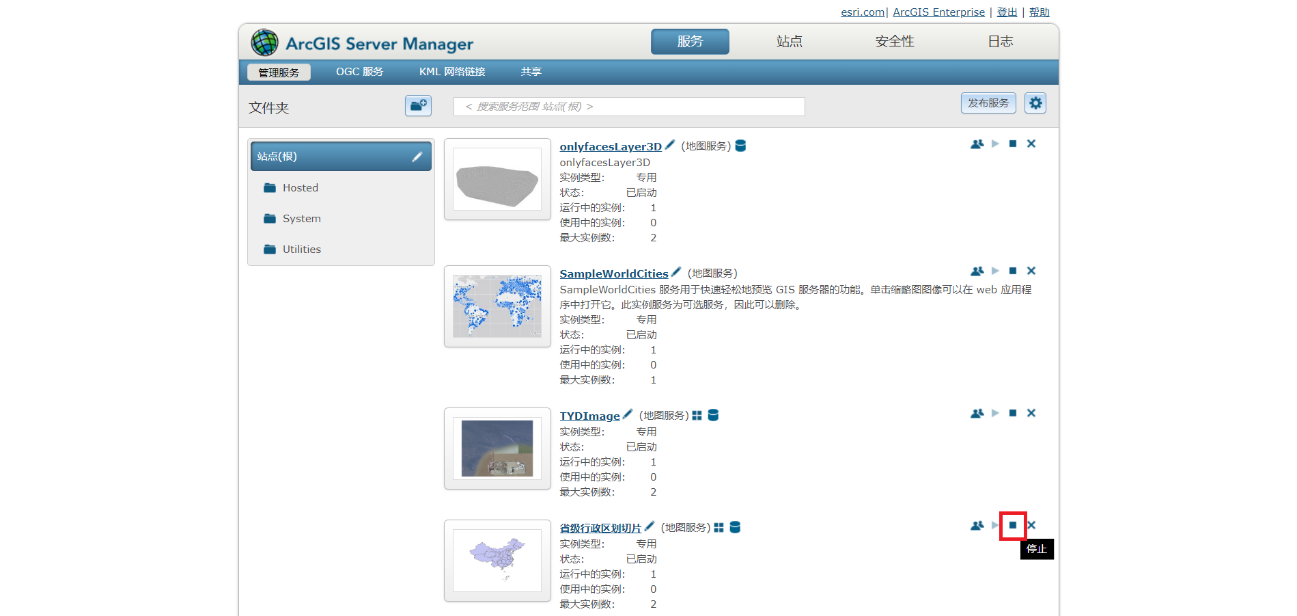Stop the onlyfacesLayer3D service

point(1012,144)
